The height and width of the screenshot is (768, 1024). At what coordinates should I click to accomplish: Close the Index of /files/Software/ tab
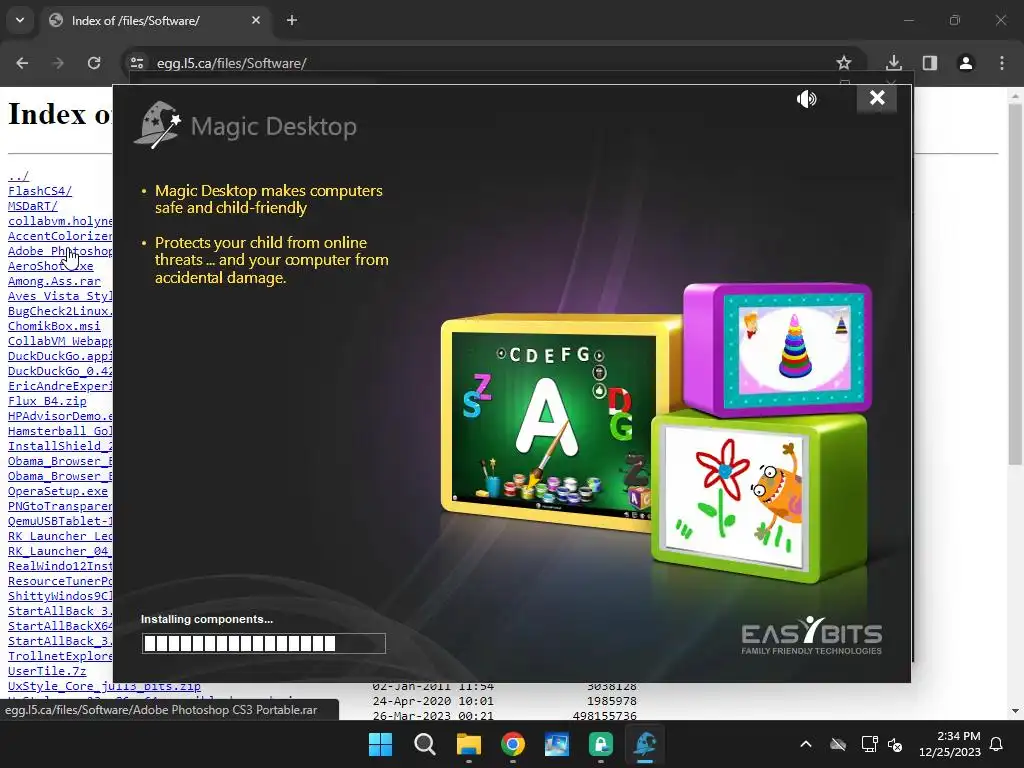256,20
